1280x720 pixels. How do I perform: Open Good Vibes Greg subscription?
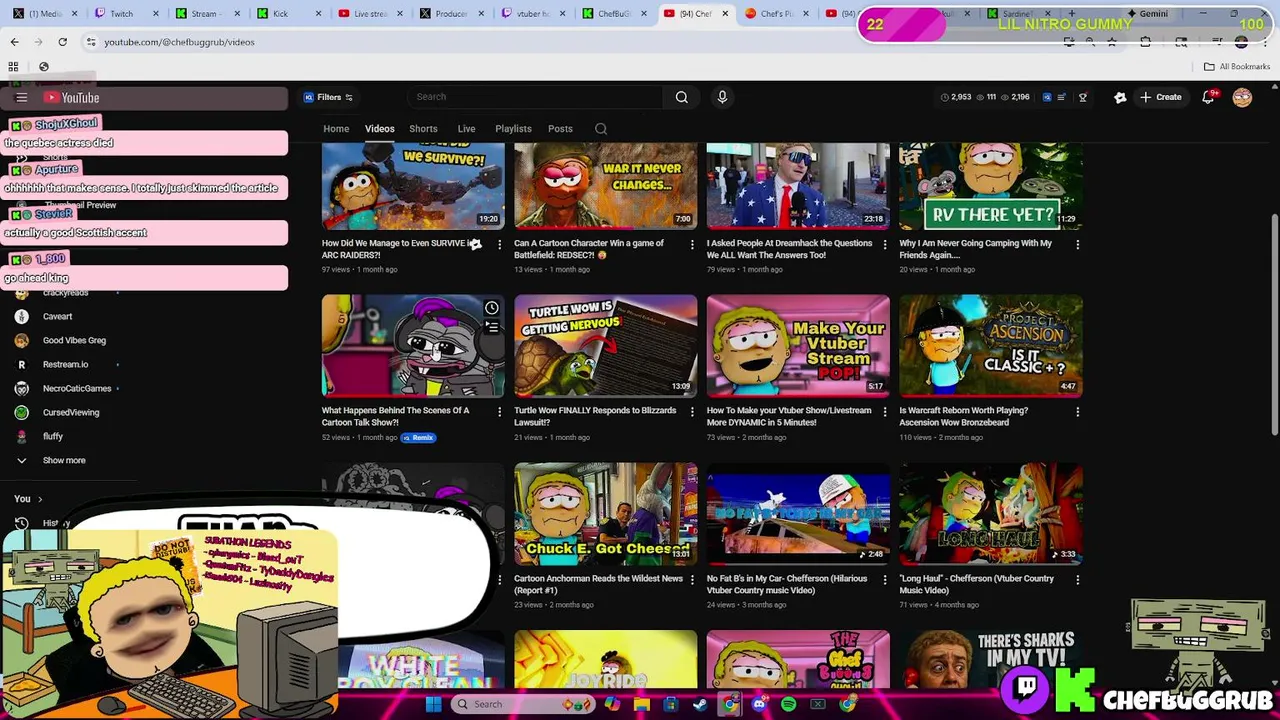coord(74,340)
